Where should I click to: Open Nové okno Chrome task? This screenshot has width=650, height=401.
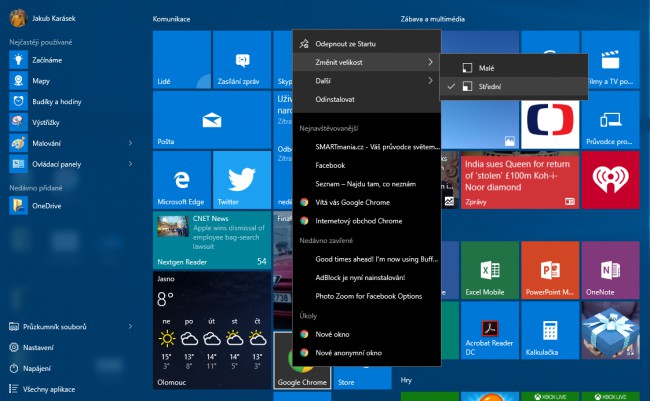tap(367, 334)
